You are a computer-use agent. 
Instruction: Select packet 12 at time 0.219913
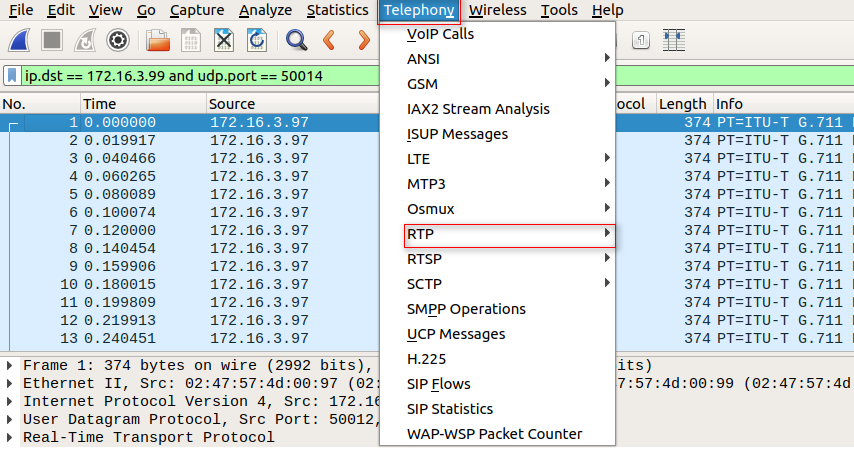190,320
